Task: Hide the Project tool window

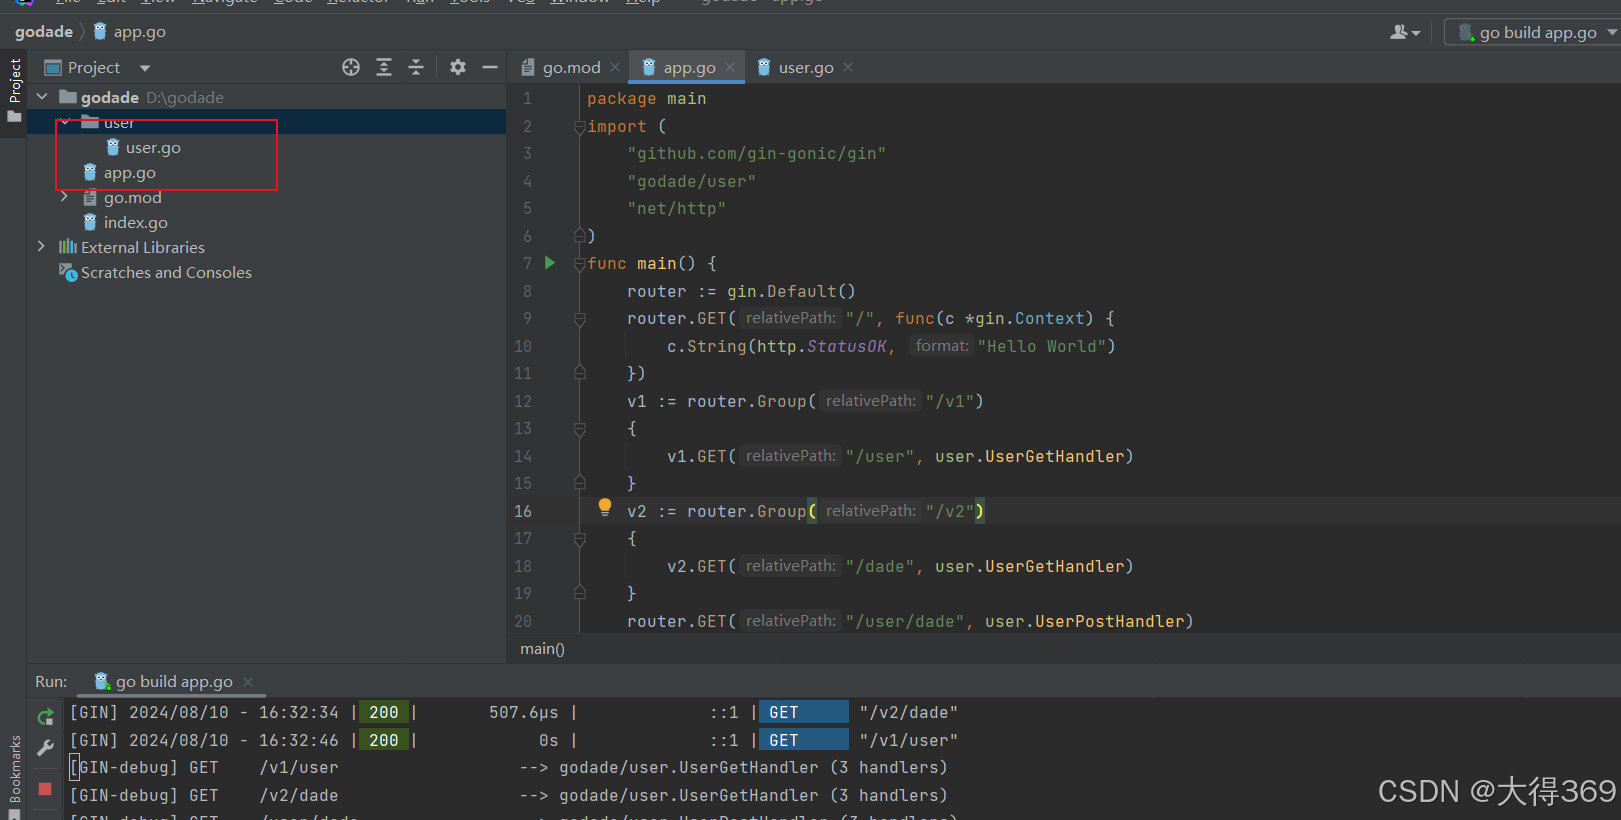Action: (490, 67)
